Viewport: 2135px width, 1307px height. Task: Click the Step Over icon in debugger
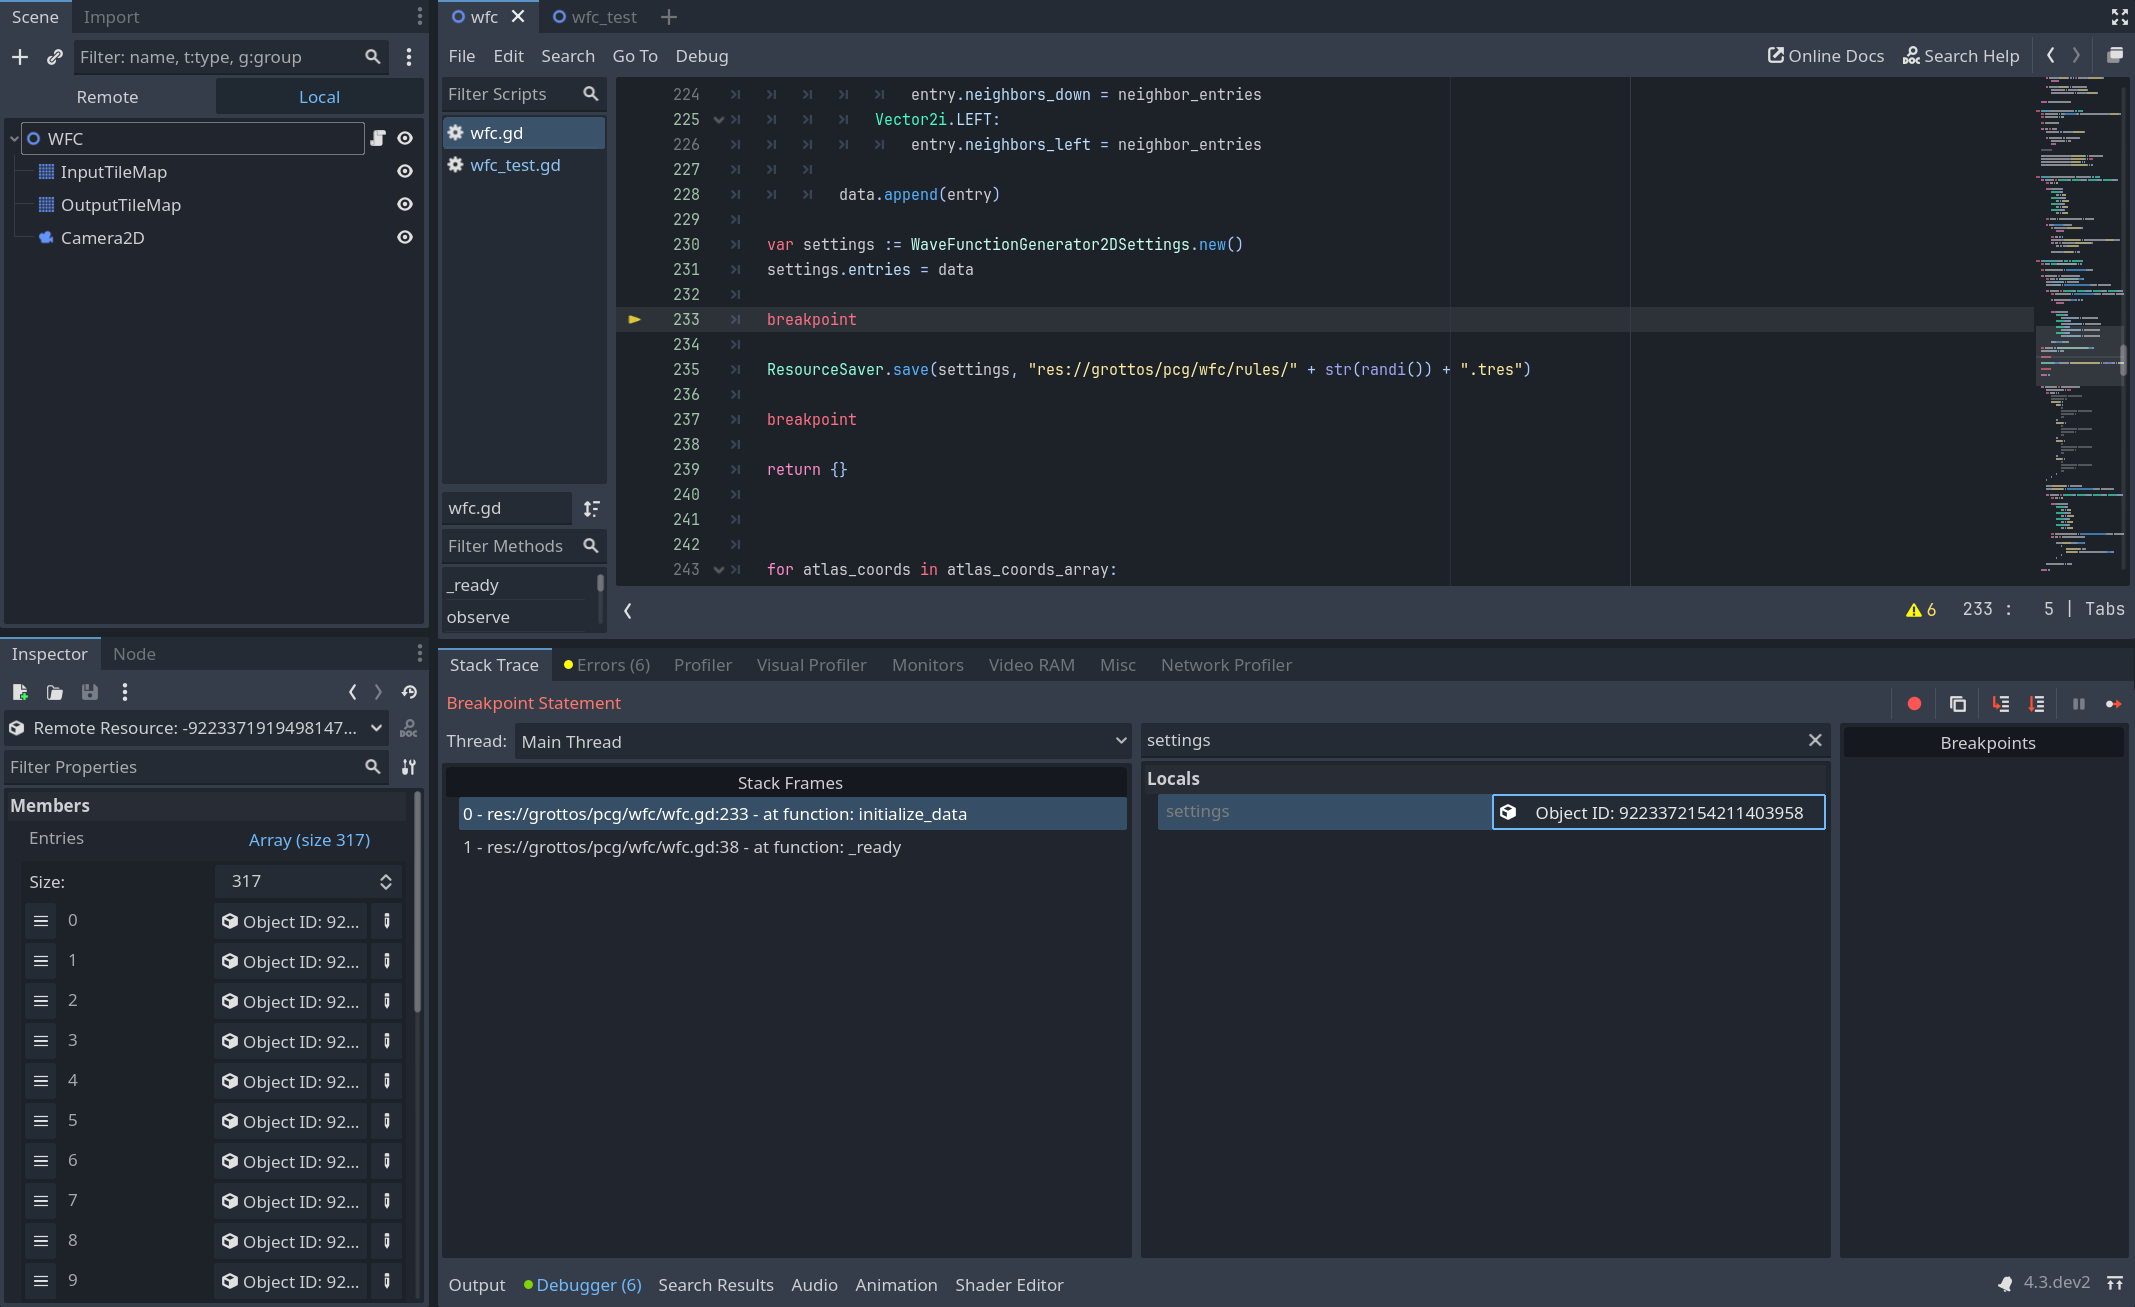click(2036, 703)
